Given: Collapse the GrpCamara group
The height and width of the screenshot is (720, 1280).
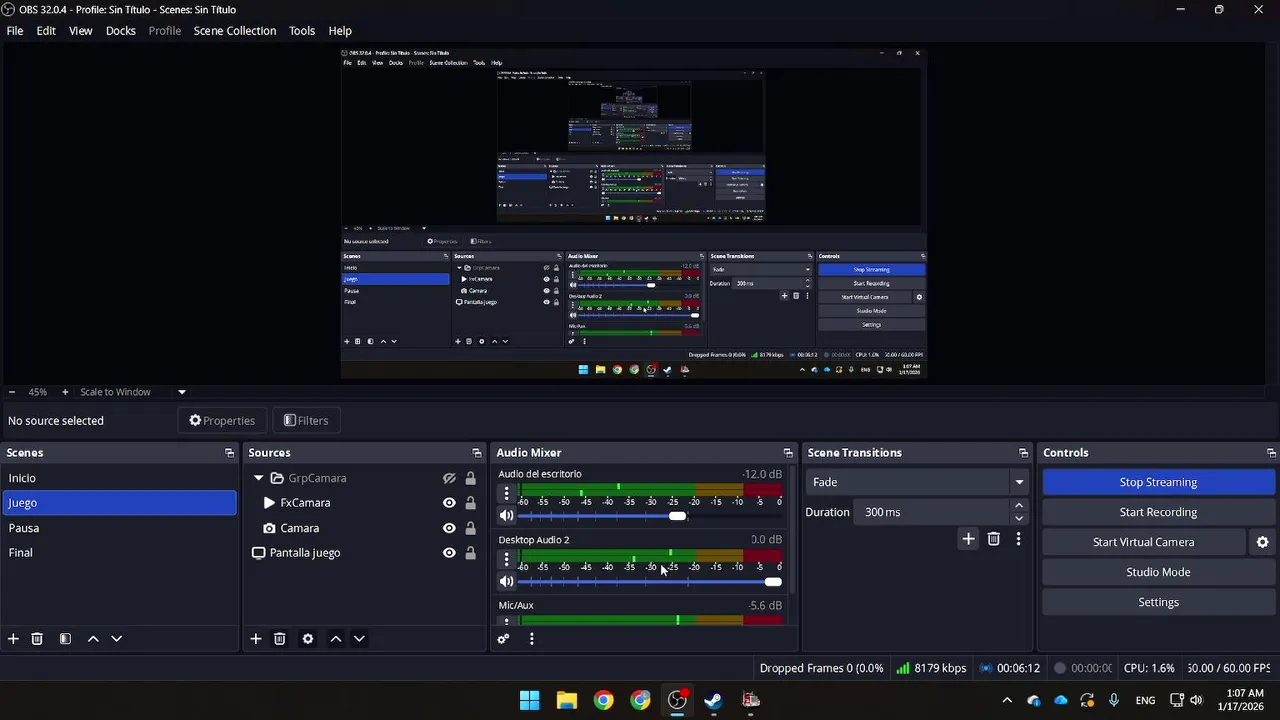Looking at the screenshot, I should 258,478.
